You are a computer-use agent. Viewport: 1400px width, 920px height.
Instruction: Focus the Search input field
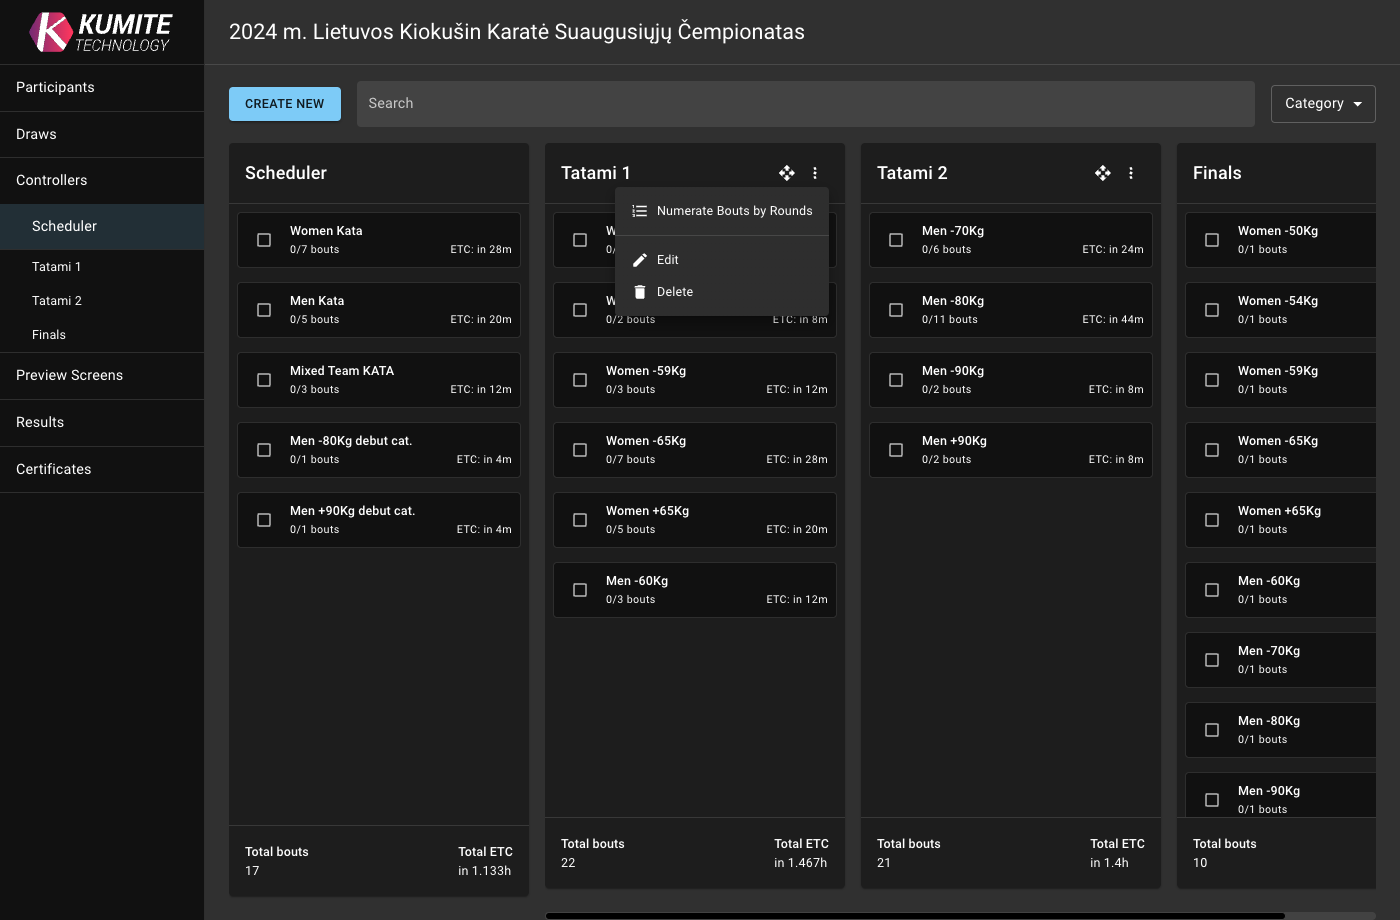pos(805,104)
